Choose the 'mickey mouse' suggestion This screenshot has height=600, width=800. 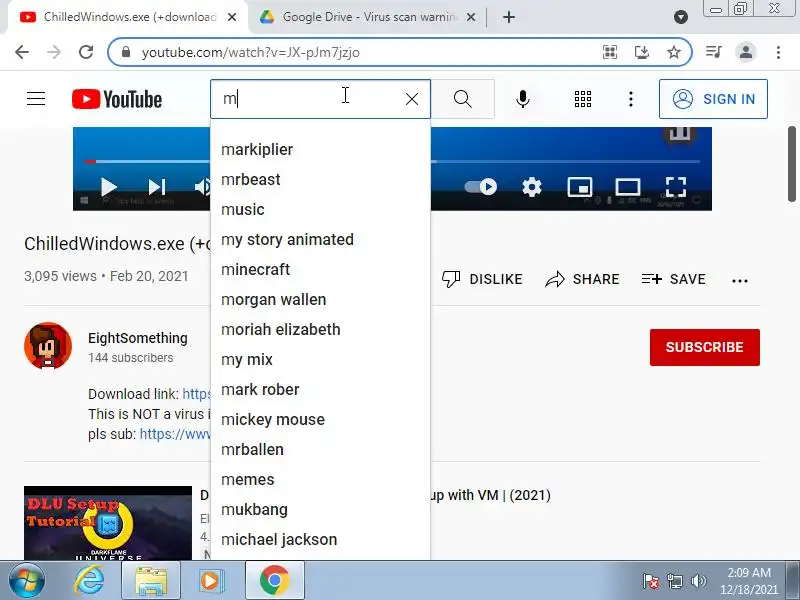click(320, 419)
